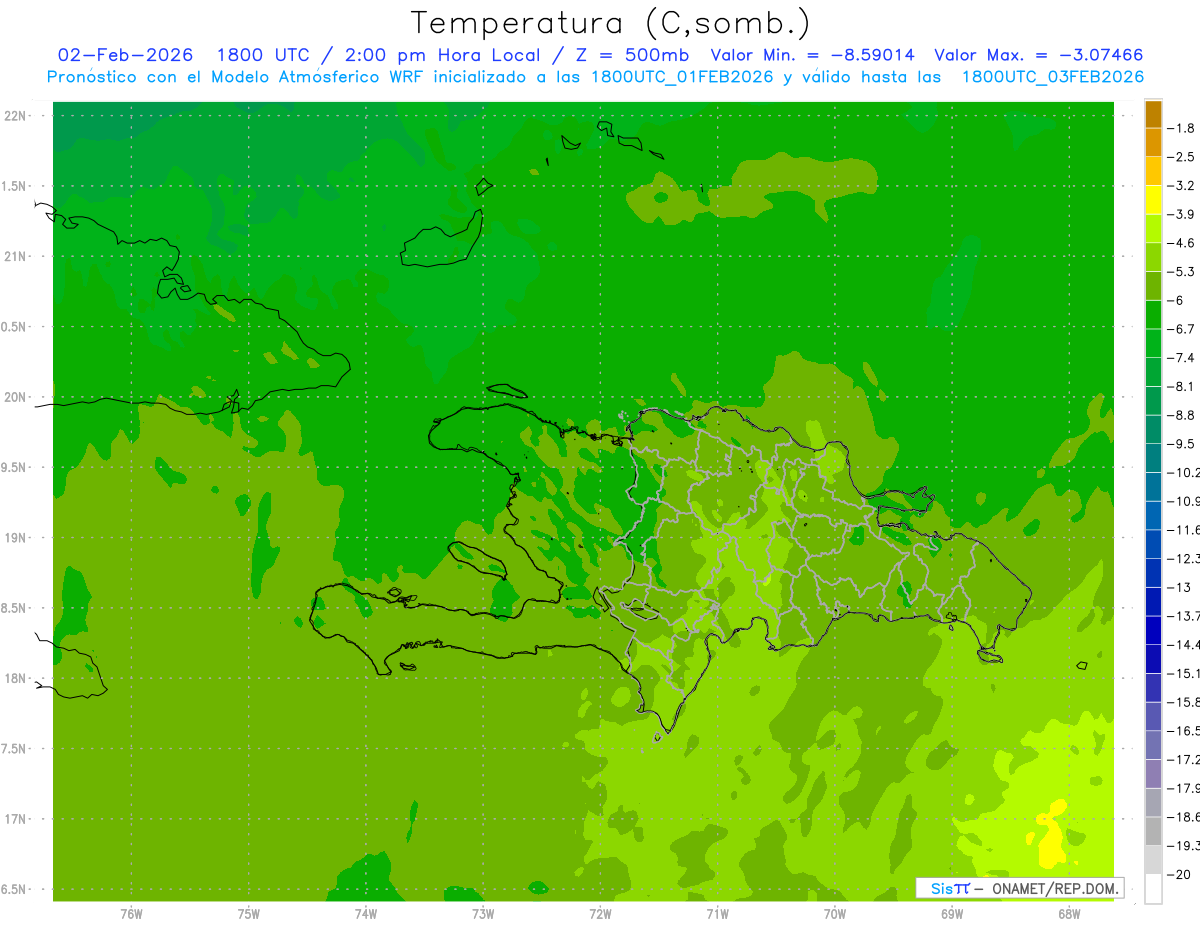Pick the white swatch below the -20 label
The height and width of the screenshot is (927, 1200).
point(1153,889)
